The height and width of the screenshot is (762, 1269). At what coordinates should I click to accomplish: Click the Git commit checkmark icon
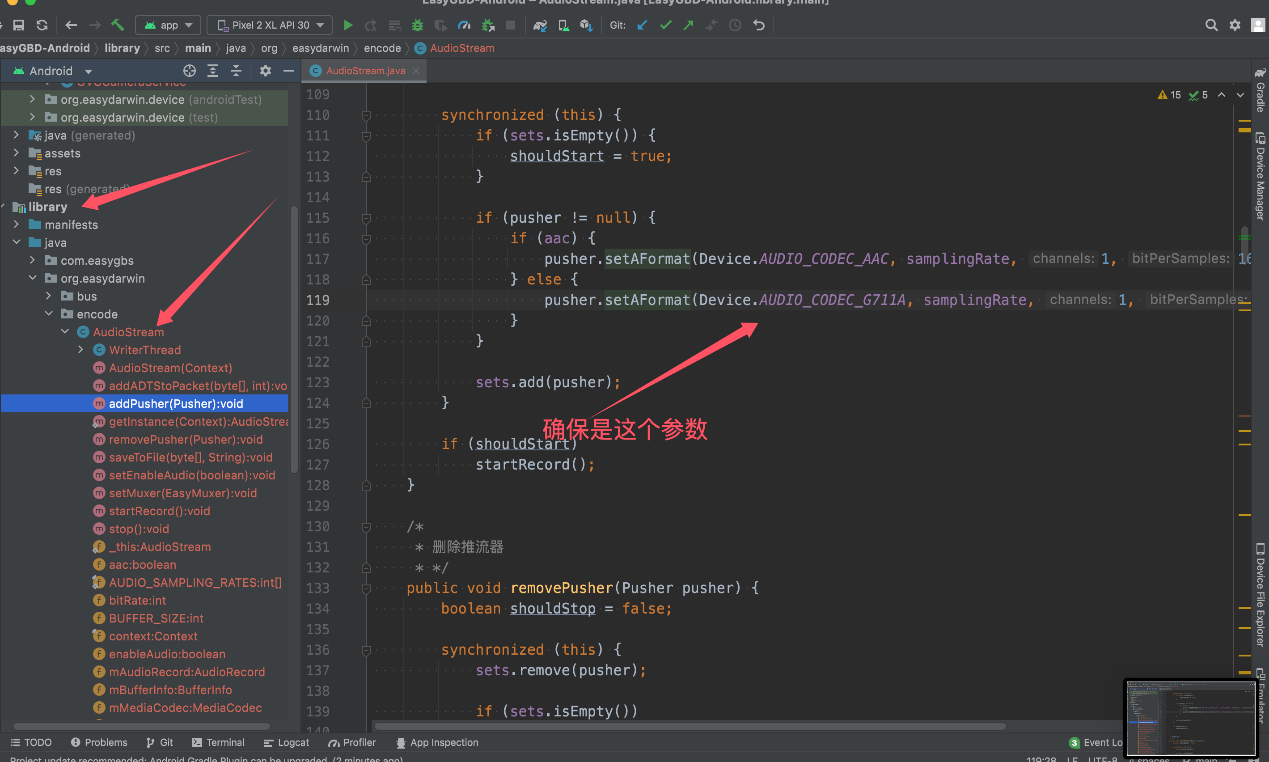point(665,25)
